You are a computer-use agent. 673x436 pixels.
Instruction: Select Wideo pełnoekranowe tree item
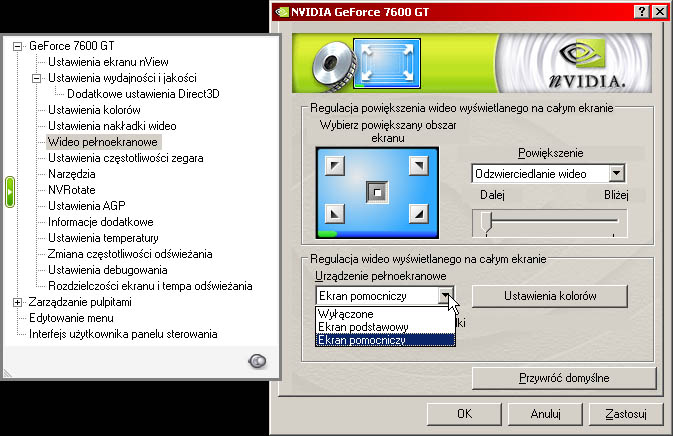tap(103, 142)
